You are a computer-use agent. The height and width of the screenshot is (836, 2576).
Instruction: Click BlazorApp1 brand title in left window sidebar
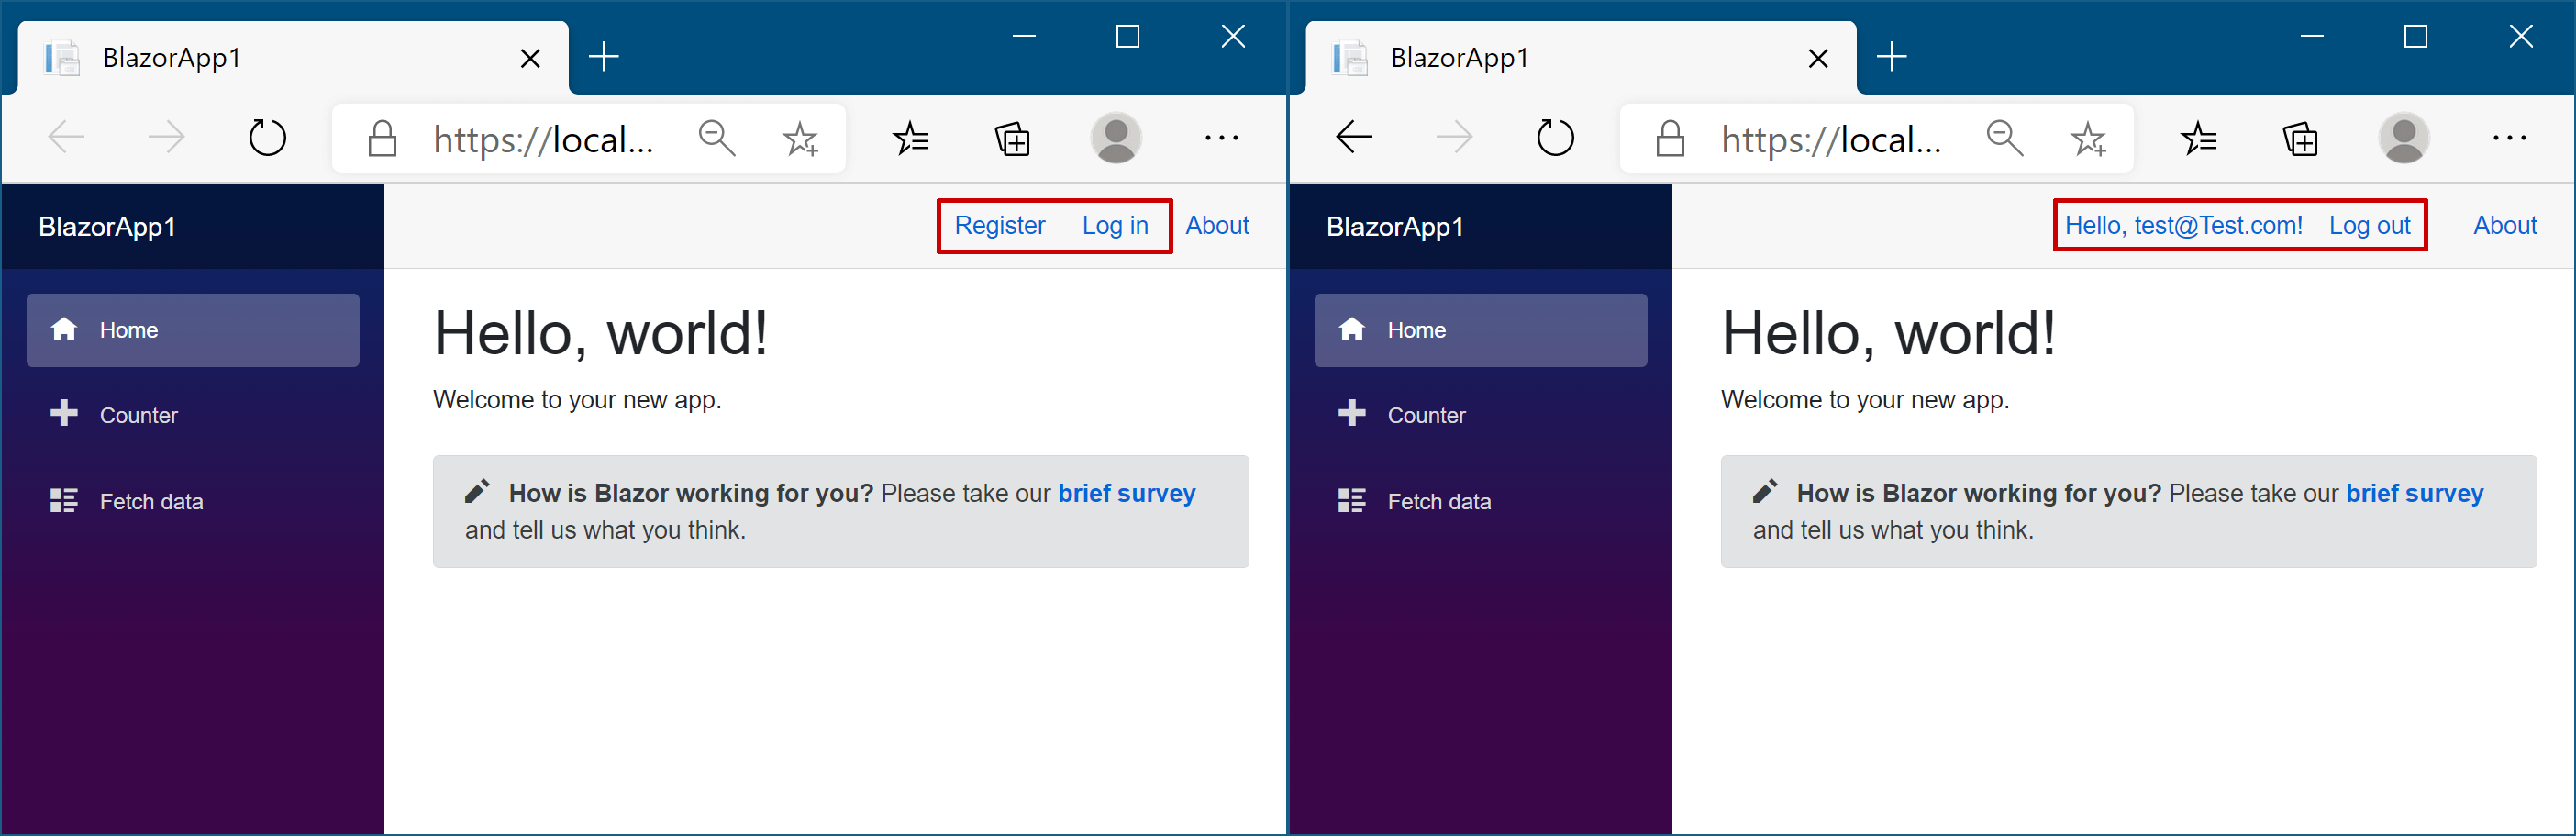tap(107, 227)
